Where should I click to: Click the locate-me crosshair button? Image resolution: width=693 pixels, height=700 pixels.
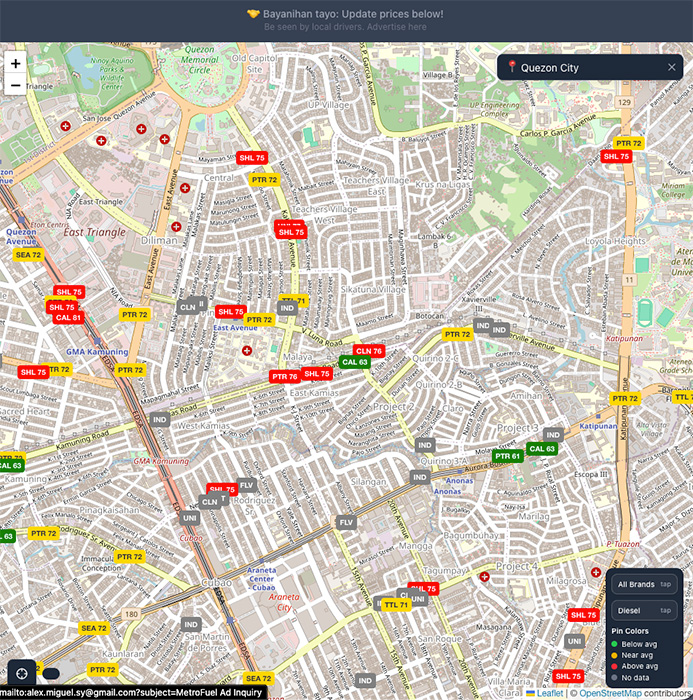[22, 674]
